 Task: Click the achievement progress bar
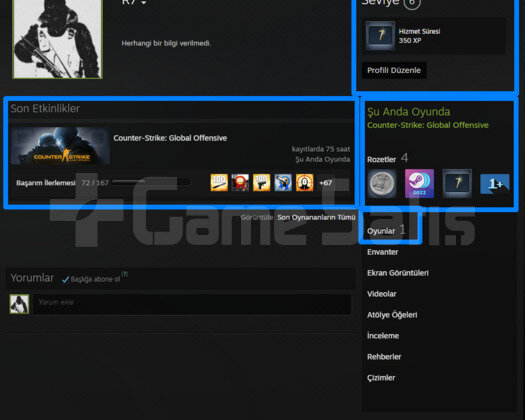(151, 183)
